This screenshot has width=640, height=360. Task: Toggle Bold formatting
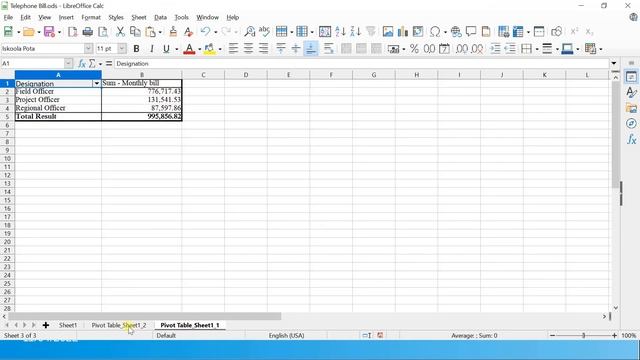click(x=136, y=49)
